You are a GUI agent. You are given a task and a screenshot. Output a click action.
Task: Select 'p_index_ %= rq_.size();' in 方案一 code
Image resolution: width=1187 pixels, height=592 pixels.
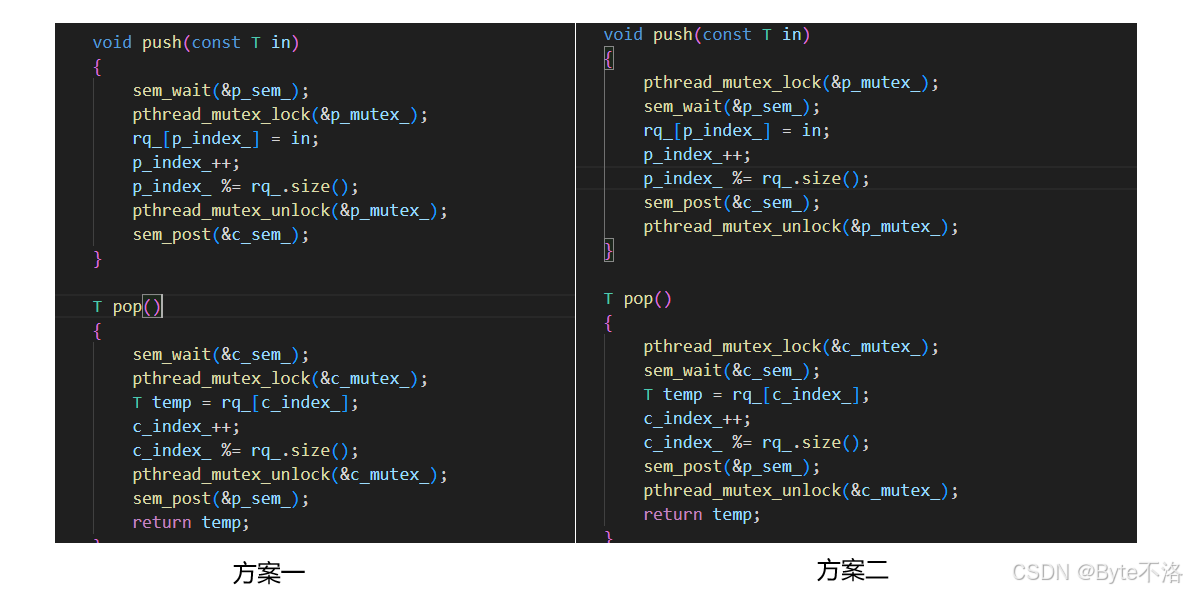(x=245, y=187)
